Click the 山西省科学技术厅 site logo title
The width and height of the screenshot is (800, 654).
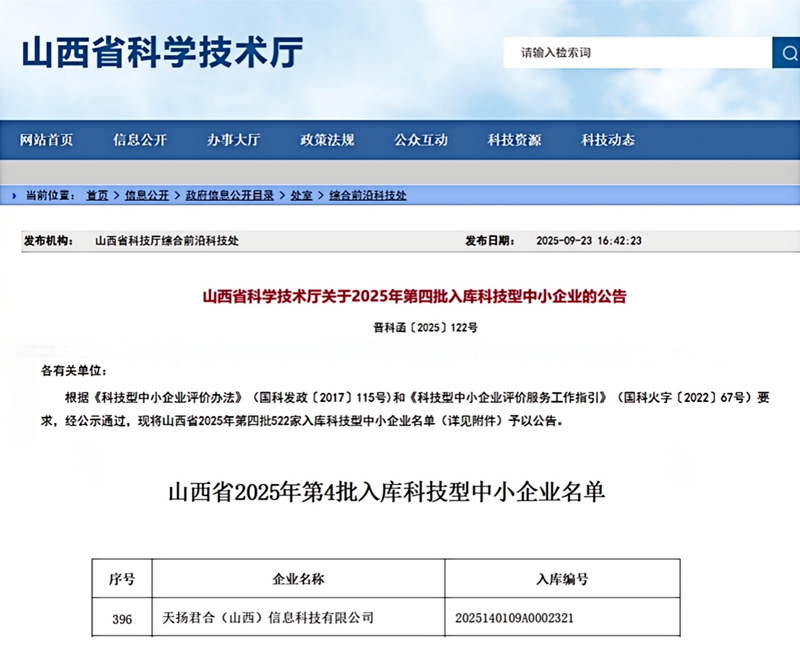coord(162,52)
